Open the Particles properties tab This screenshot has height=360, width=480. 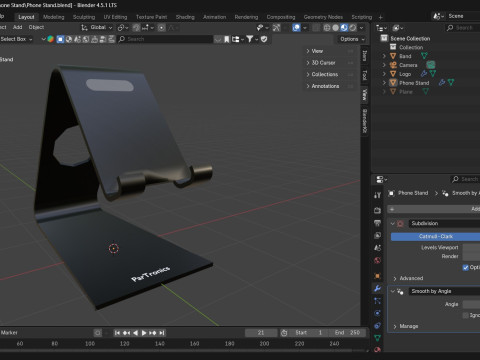[x=377, y=301]
